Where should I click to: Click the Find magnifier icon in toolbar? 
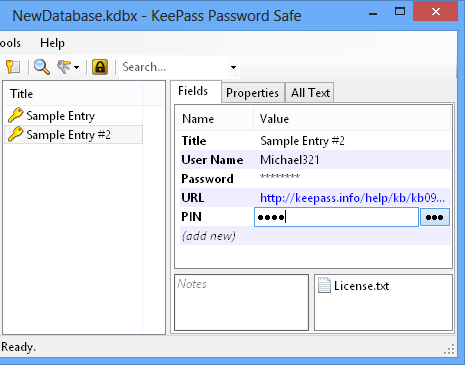(x=42, y=67)
